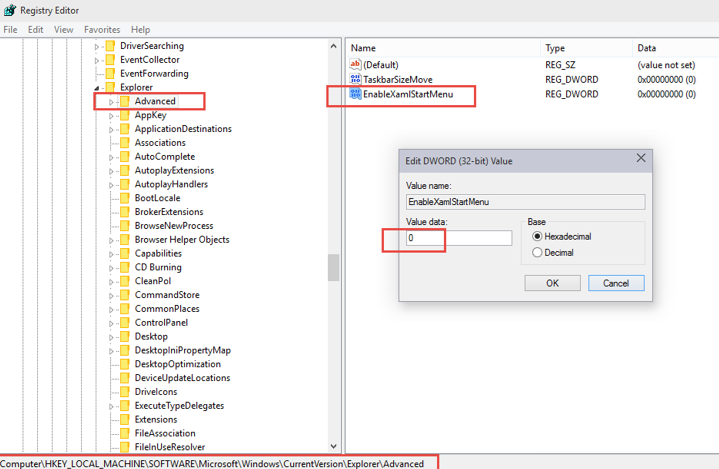Click the Desktop folder icon
Viewport: 719px width, 469px height.
125,337
